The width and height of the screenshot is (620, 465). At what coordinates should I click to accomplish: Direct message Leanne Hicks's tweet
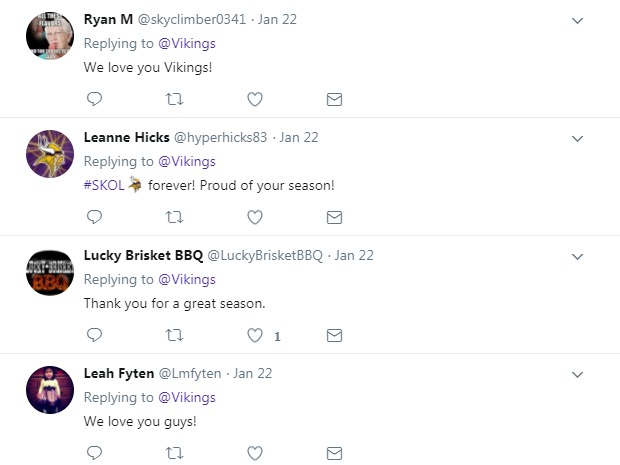[335, 217]
